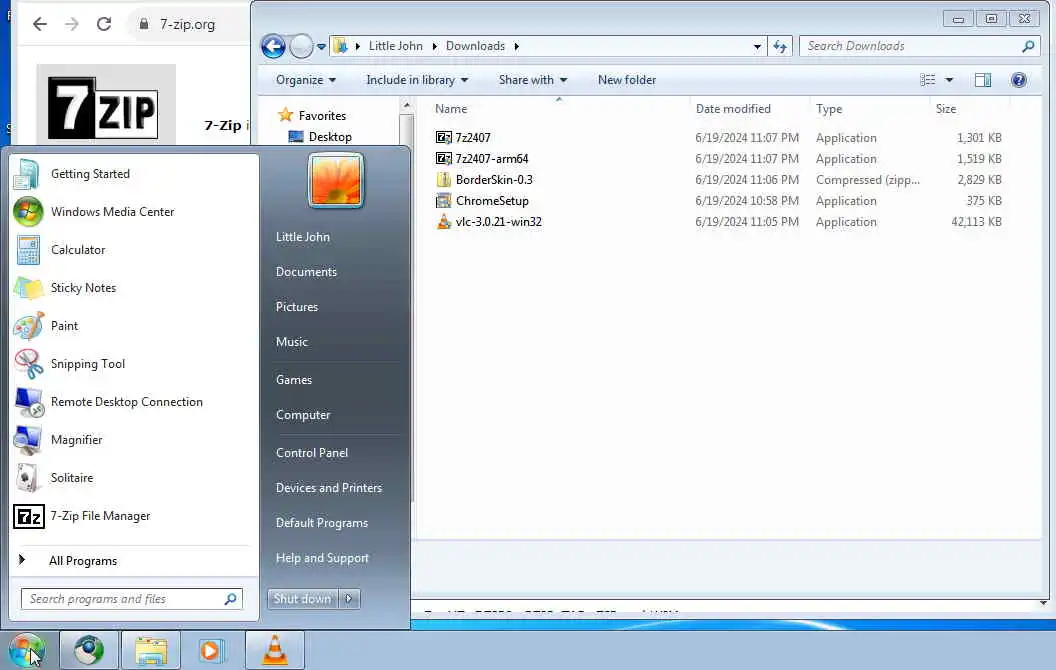Open Control Panel from Start menu

(312, 453)
